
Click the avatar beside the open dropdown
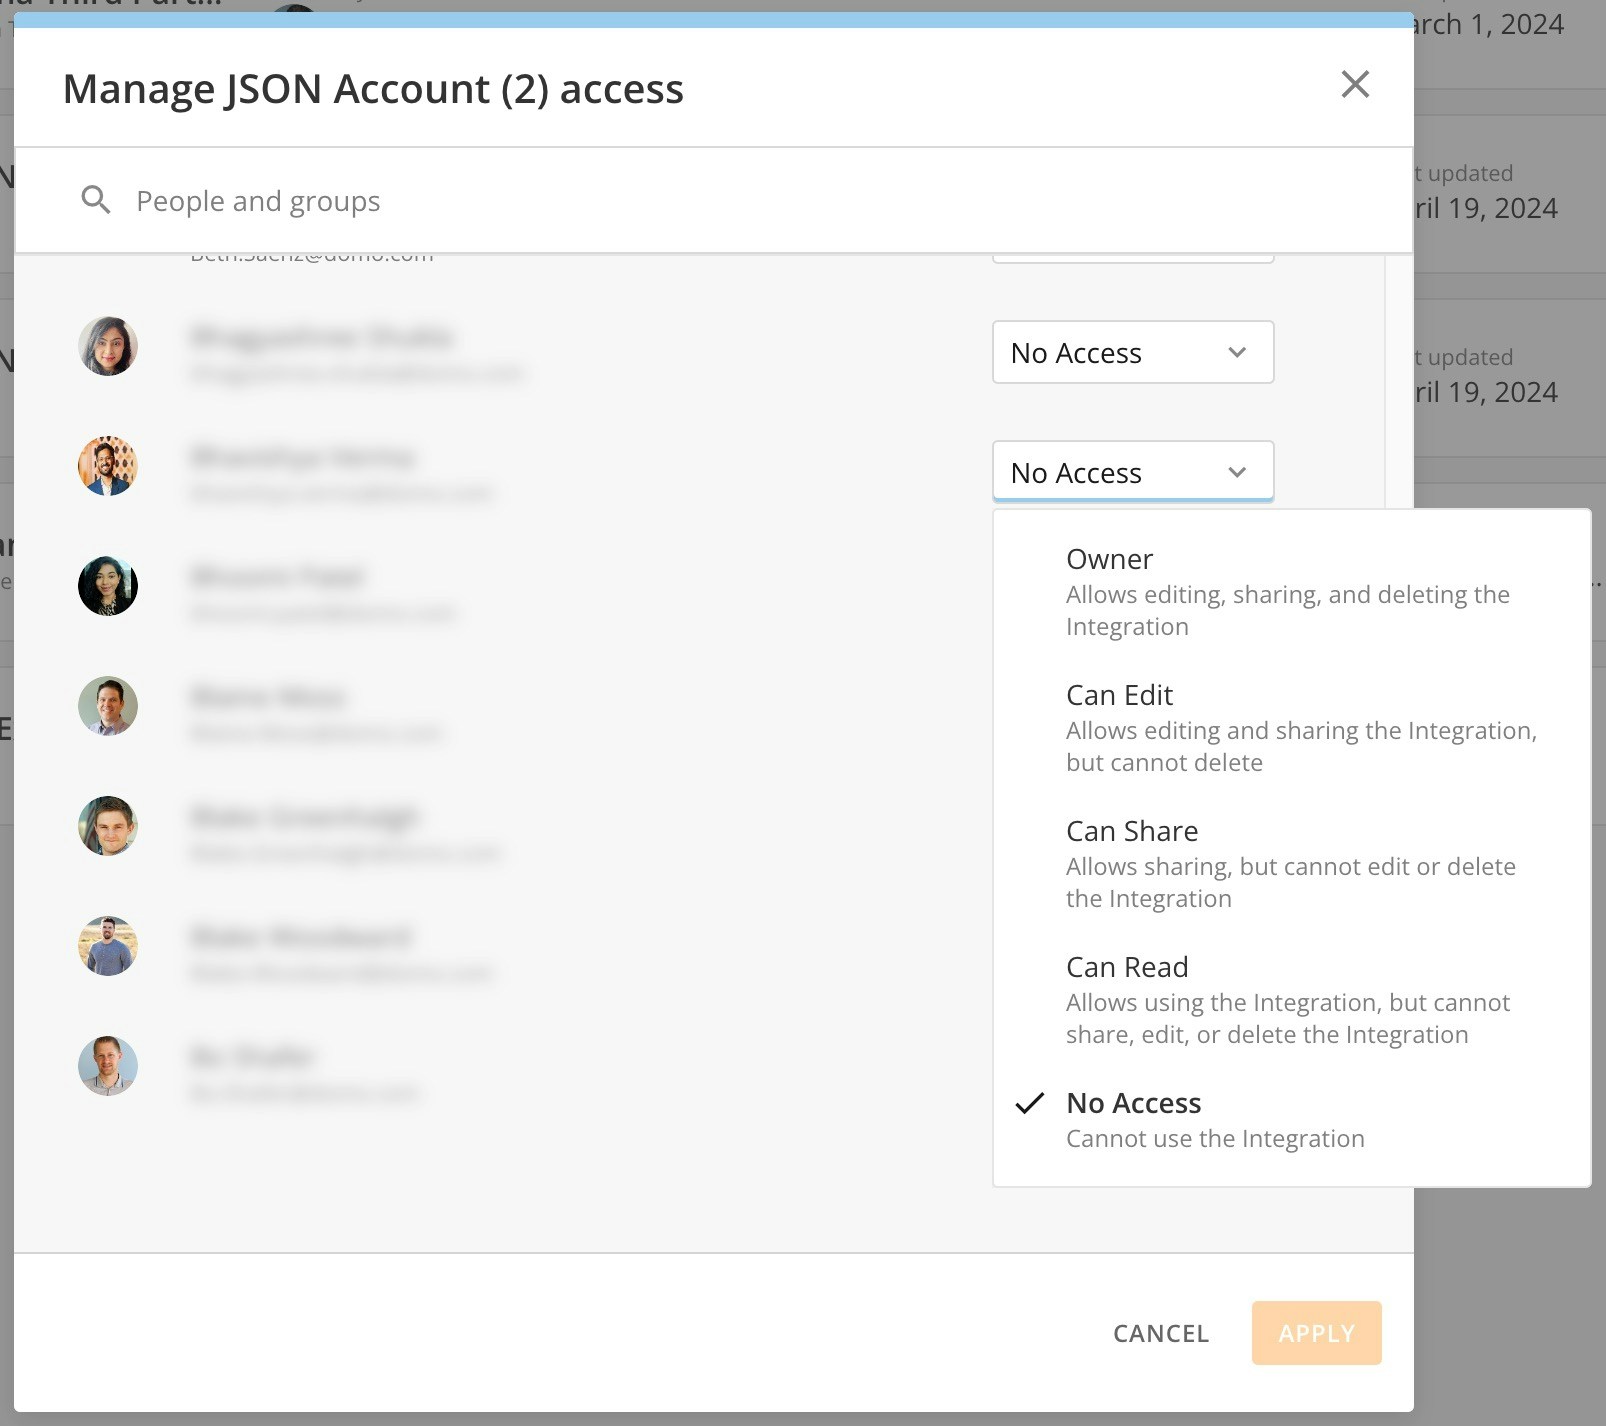108,466
